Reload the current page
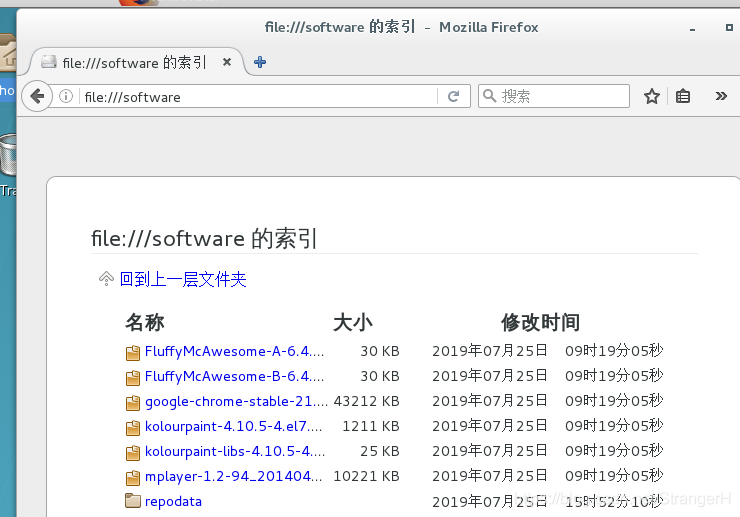740x517 pixels. [454, 96]
